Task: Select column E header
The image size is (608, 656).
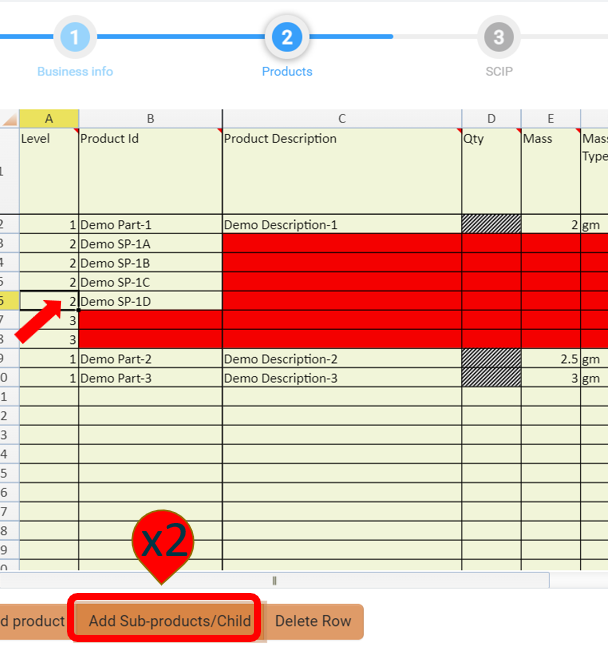Action: tap(550, 119)
